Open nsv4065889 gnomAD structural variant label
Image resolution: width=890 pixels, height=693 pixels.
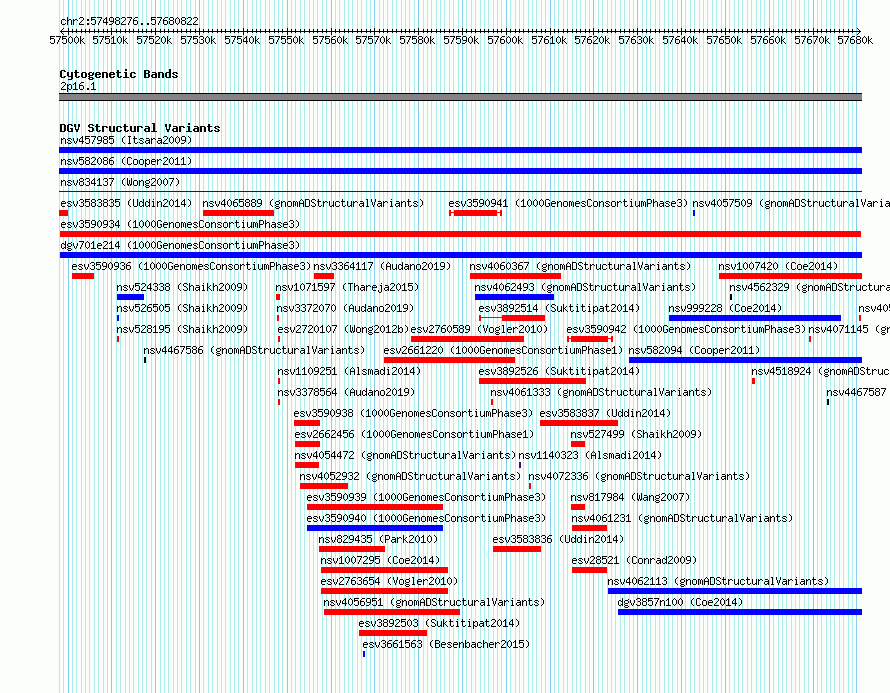[313, 203]
